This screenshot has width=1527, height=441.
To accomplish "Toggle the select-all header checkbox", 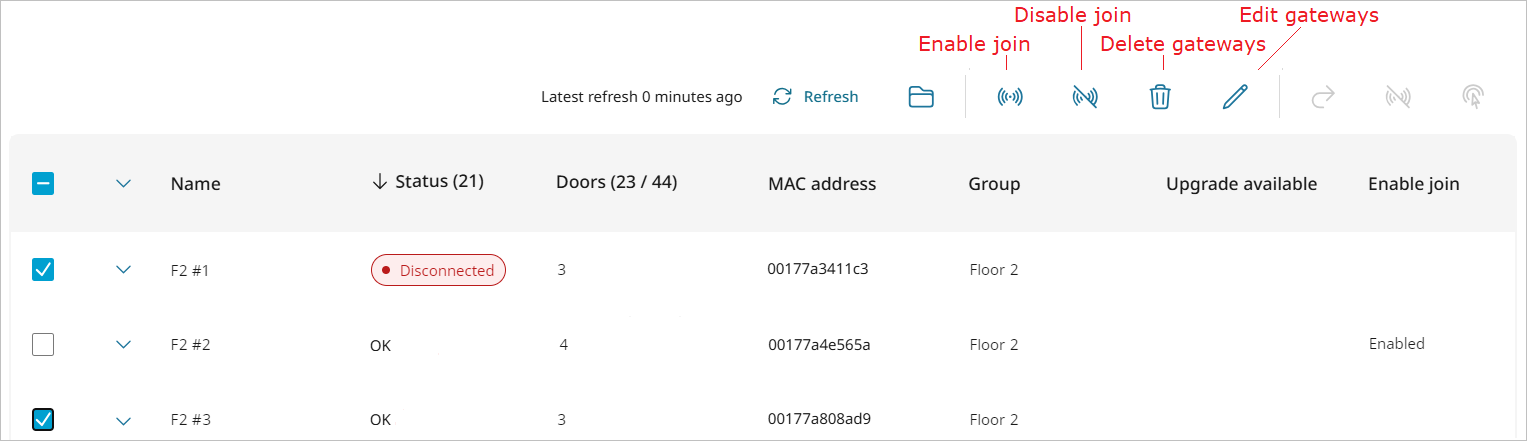I will [43, 184].
